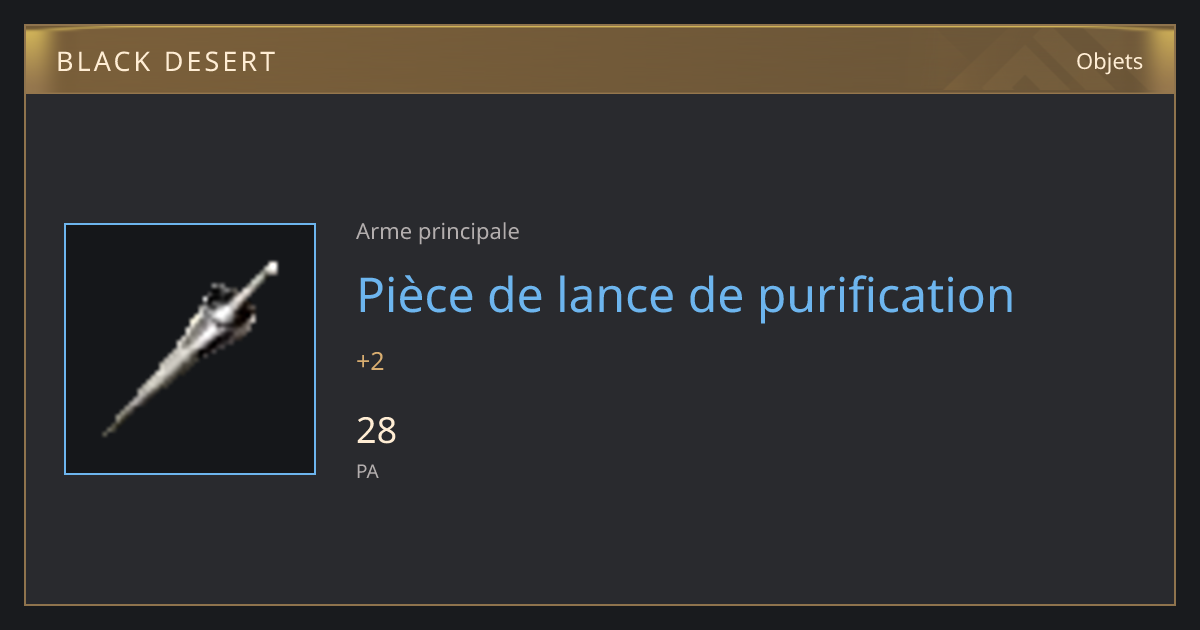The image size is (1200, 630).
Task: Click the white pommel of the lance
Action: (271, 268)
